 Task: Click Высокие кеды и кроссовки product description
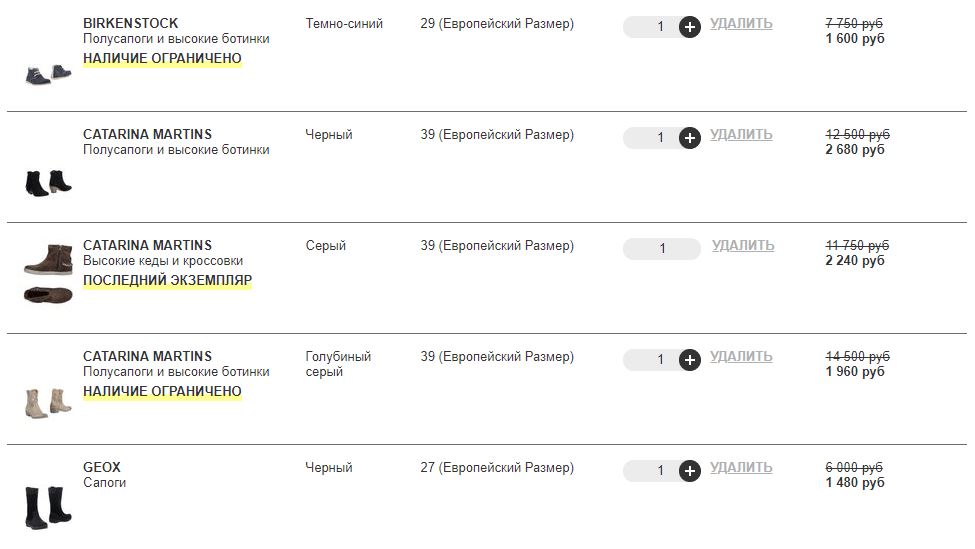pyautogui.click(x=163, y=261)
